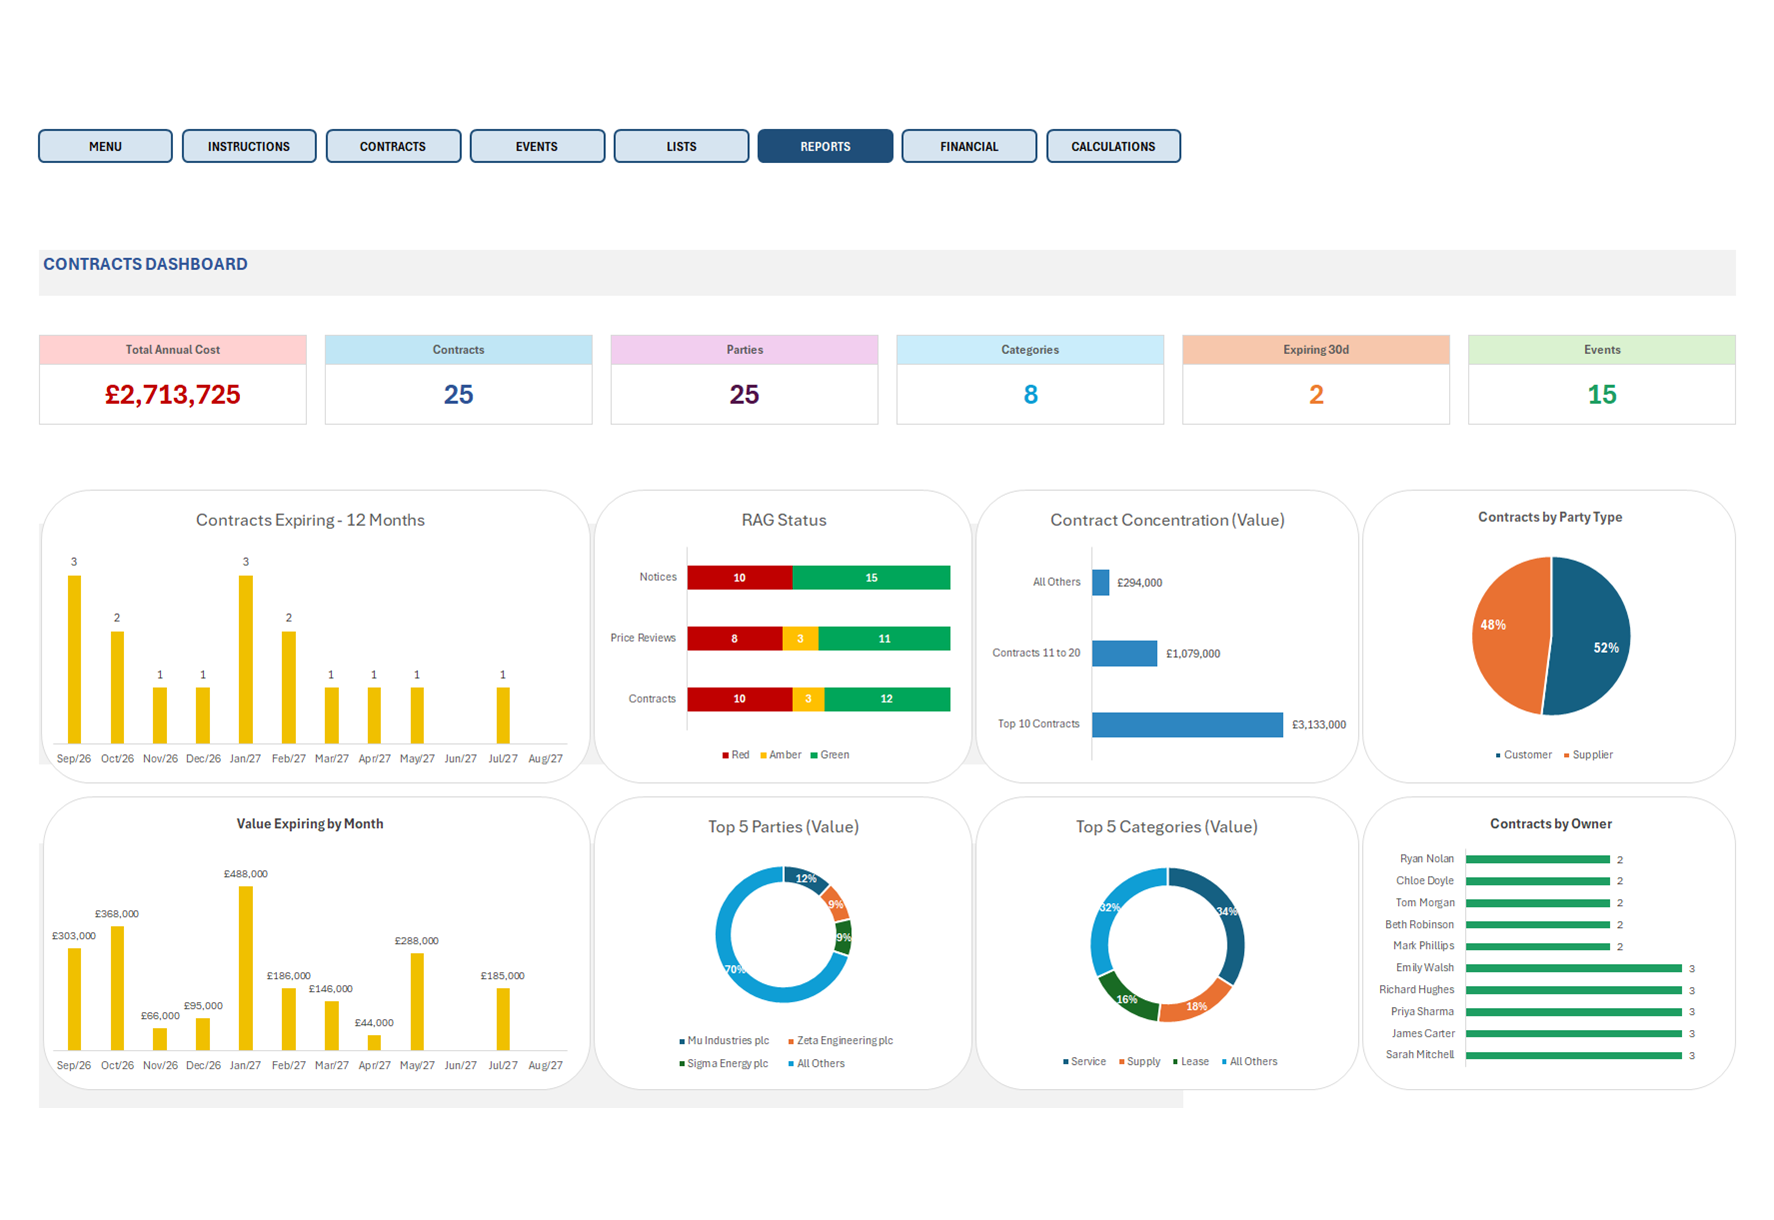This screenshot has width=1774, height=1220.
Task: Click the £1,079,000 data label
Action: 1193,654
